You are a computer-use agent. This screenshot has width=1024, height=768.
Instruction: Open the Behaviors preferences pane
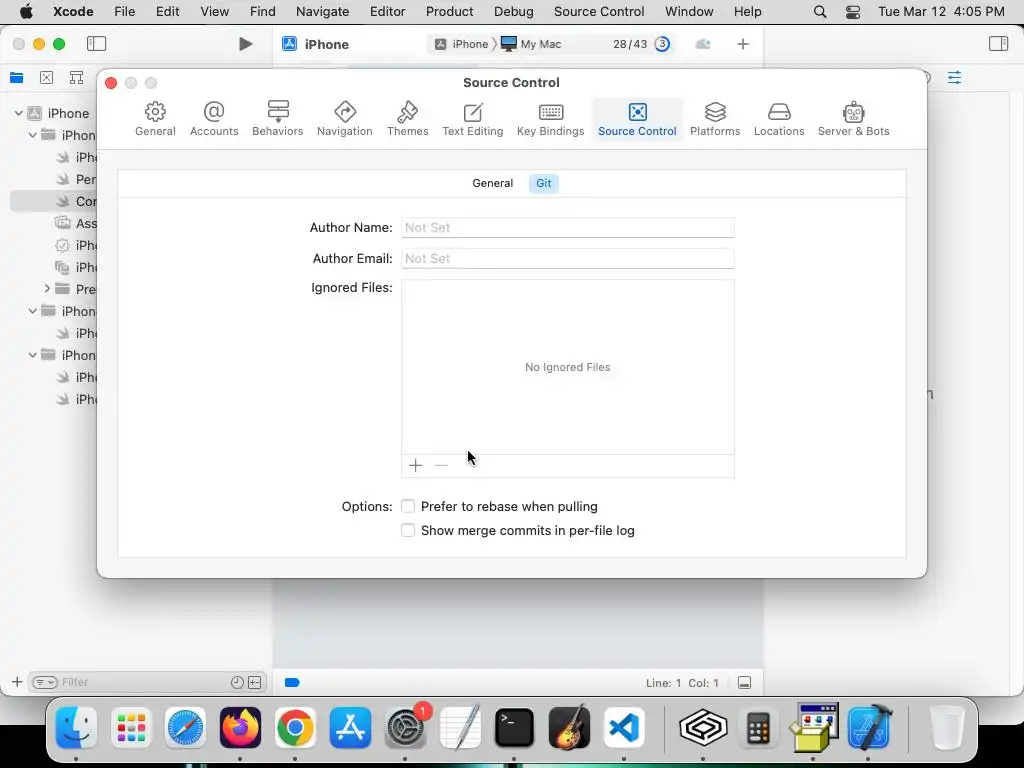point(278,119)
